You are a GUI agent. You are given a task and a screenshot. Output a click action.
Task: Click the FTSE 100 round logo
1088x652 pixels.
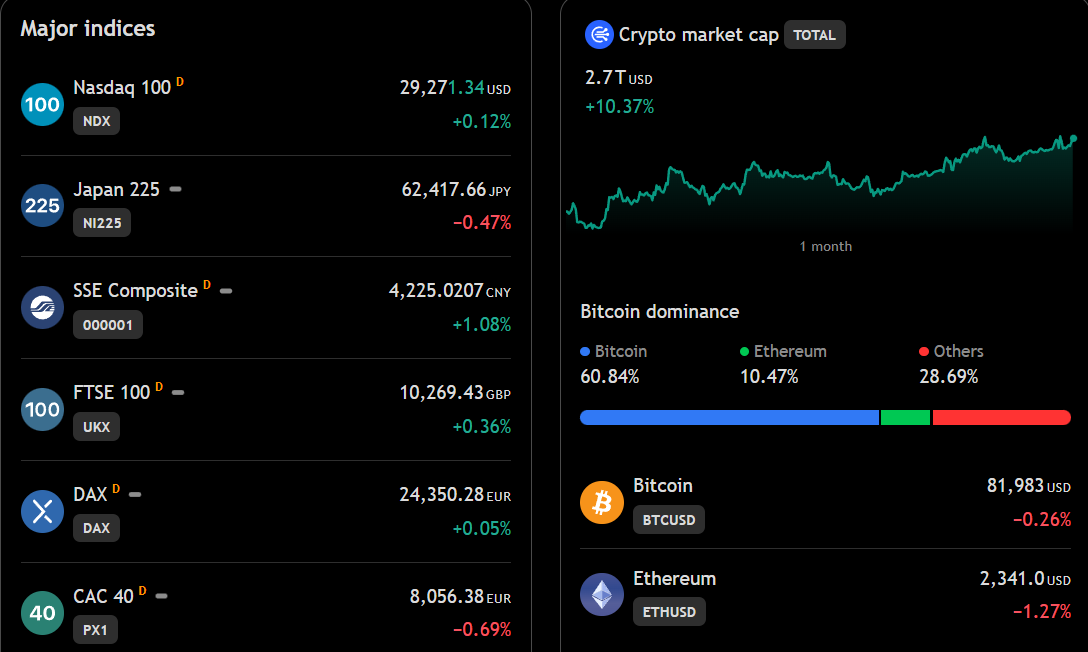pos(42,409)
